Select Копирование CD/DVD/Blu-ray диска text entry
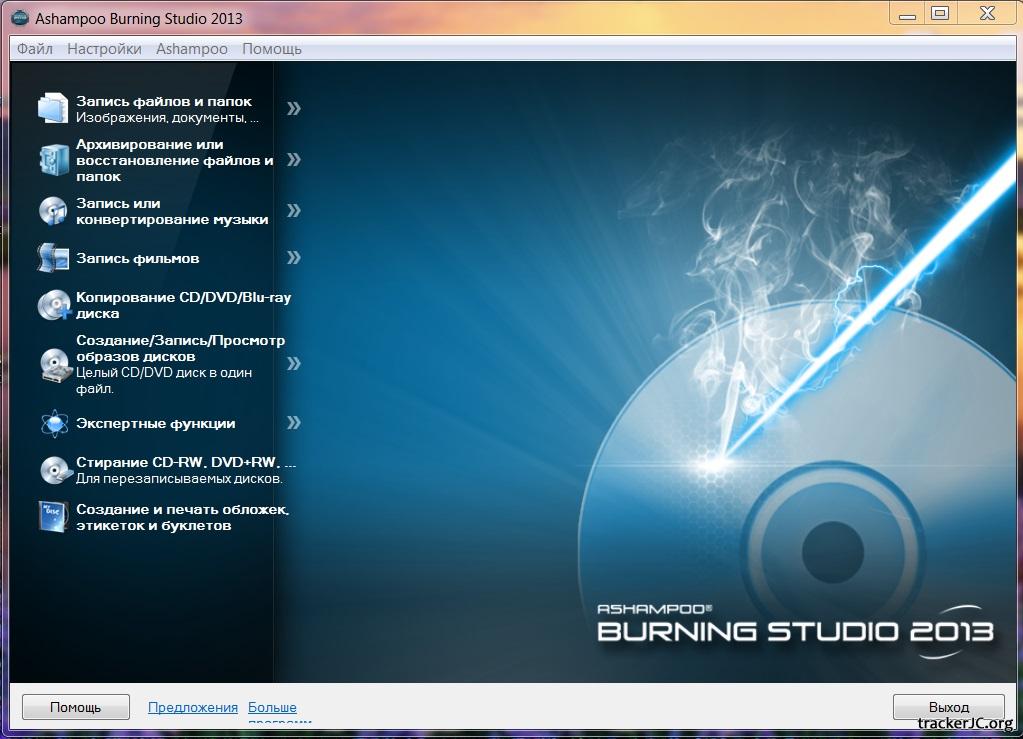The image size is (1023, 739). pyautogui.click(x=183, y=305)
